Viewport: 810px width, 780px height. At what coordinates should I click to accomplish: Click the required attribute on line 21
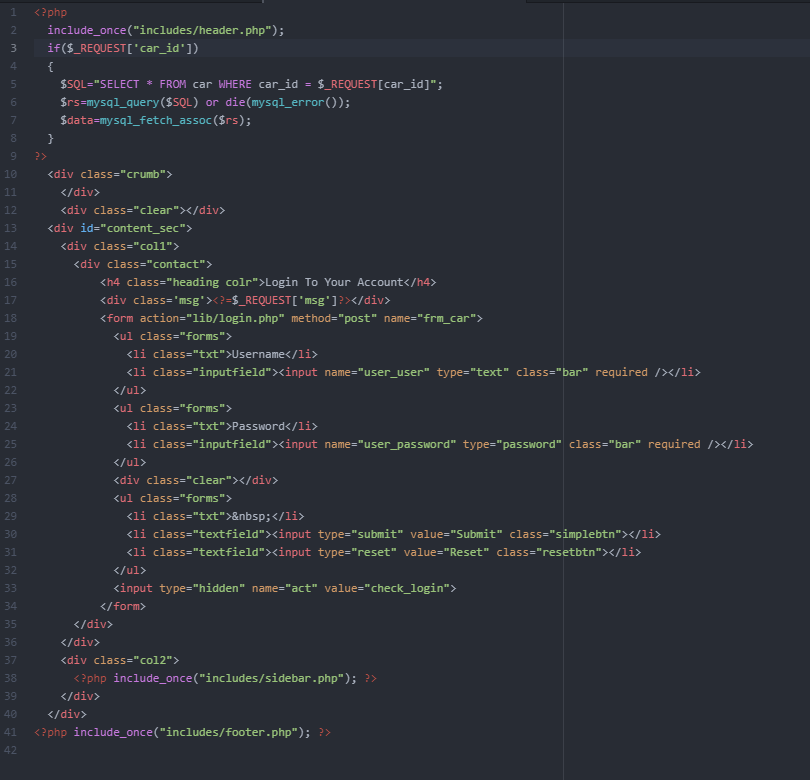click(x=621, y=372)
